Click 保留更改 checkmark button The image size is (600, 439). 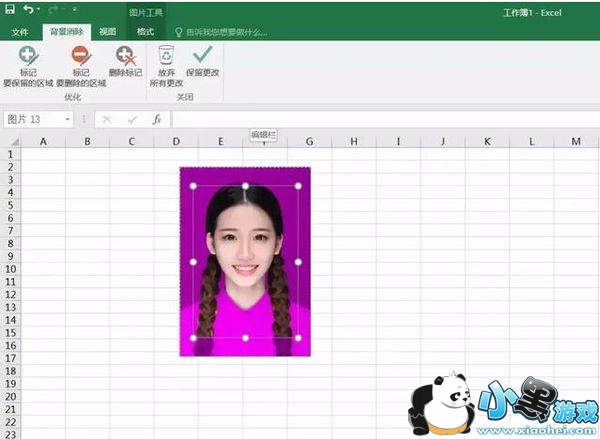[x=202, y=61]
